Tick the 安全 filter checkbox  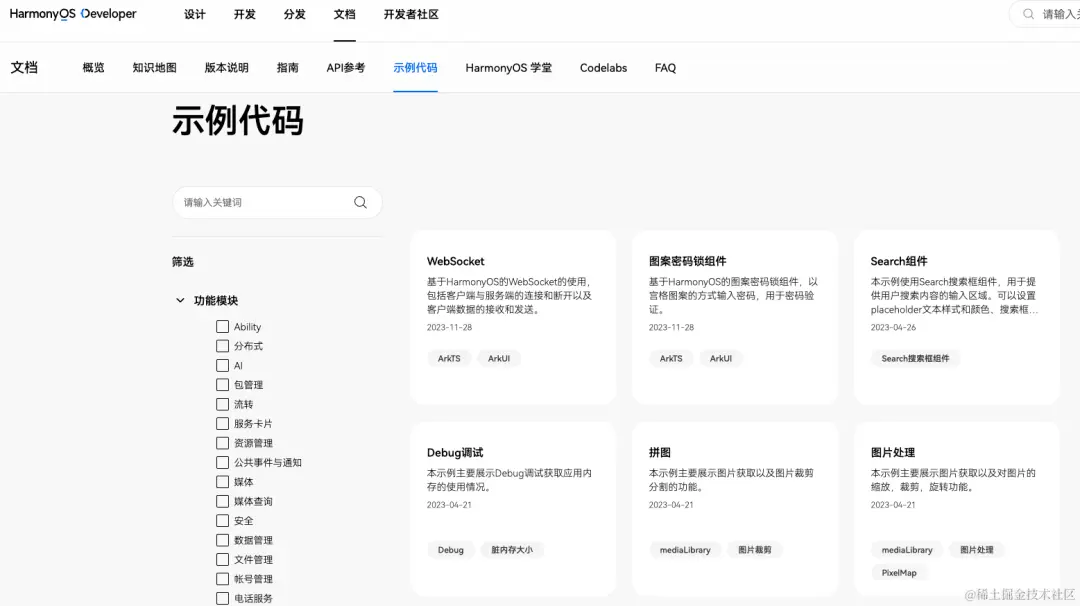tap(222, 521)
